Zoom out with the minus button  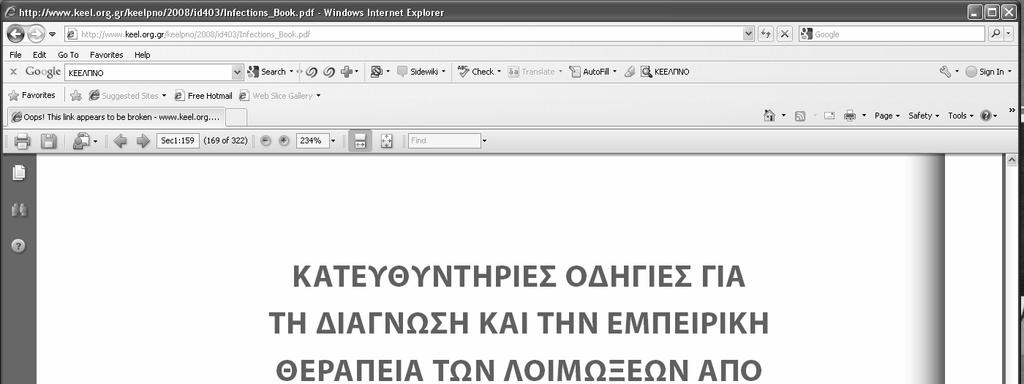pos(265,141)
